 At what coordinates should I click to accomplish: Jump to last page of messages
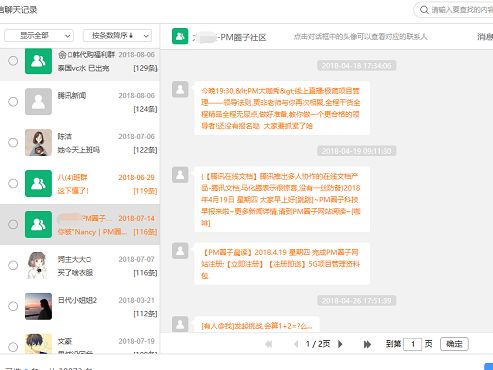[367, 344]
